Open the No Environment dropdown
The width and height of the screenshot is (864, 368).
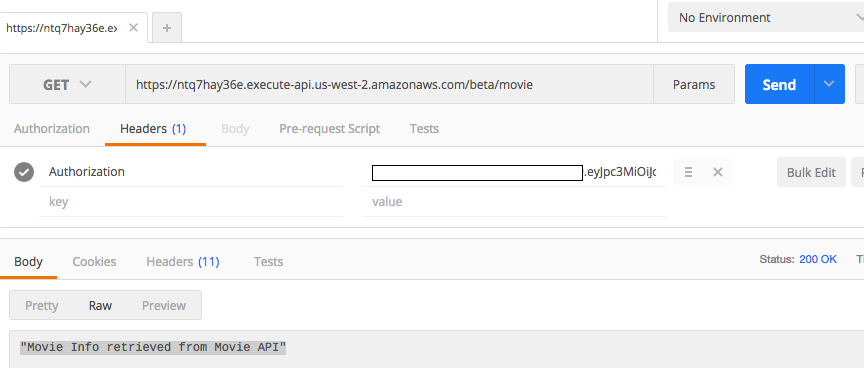(x=766, y=18)
